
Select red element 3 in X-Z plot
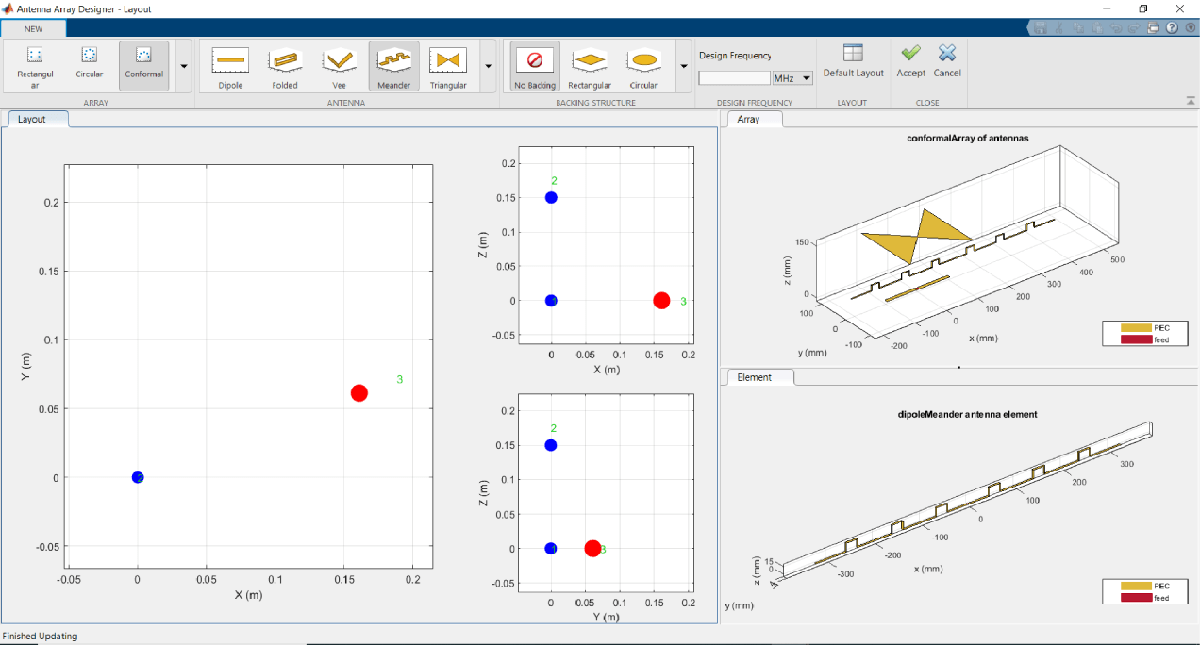pyautogui.click(x=661, y=300)
